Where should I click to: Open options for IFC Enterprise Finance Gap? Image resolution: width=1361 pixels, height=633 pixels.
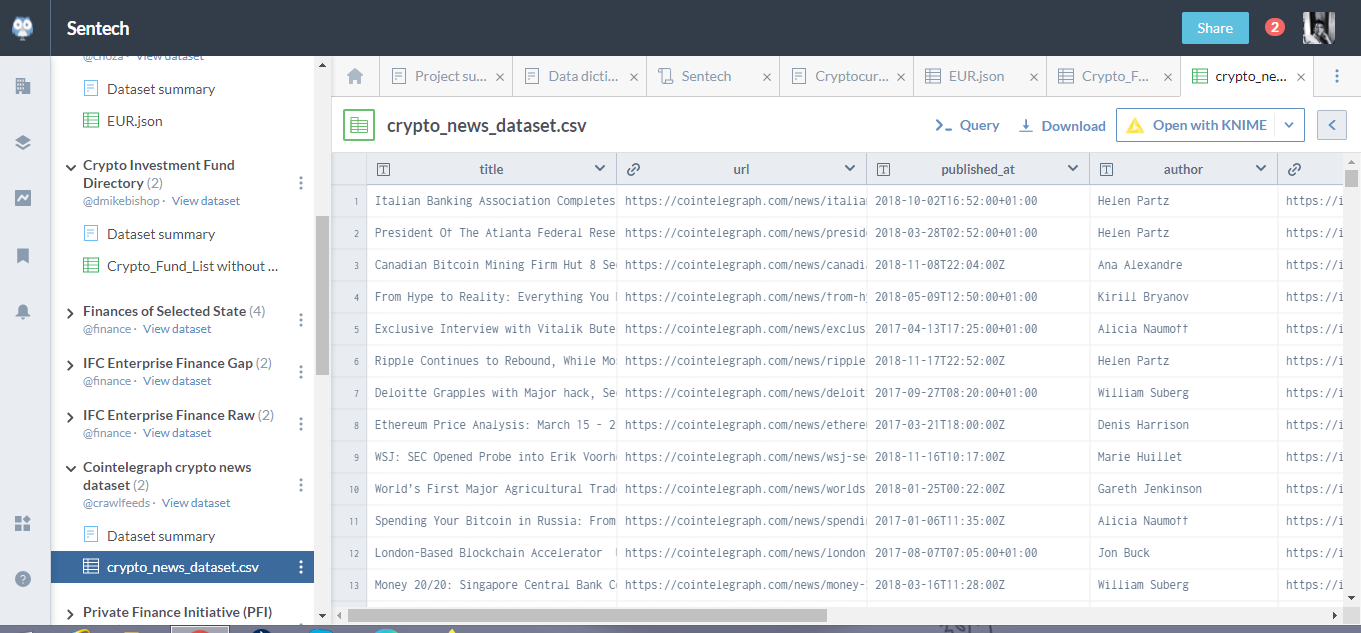pyautogui.click(x=301, y=372)
